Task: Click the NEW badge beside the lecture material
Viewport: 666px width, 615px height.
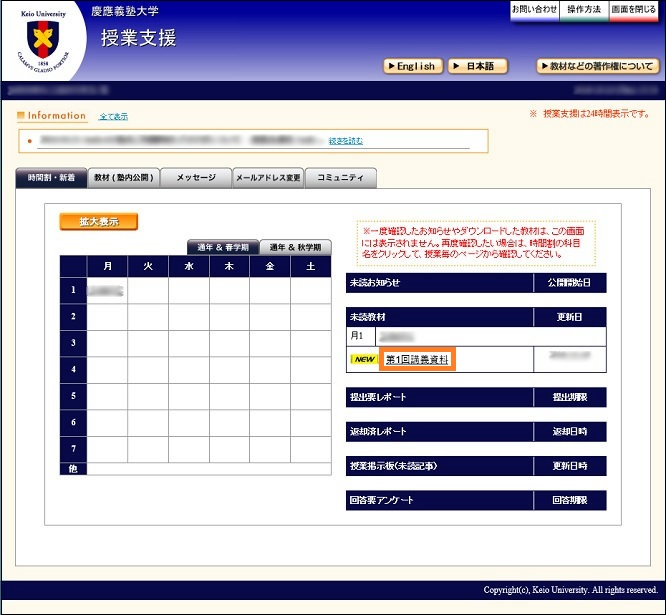Action: 364,359
